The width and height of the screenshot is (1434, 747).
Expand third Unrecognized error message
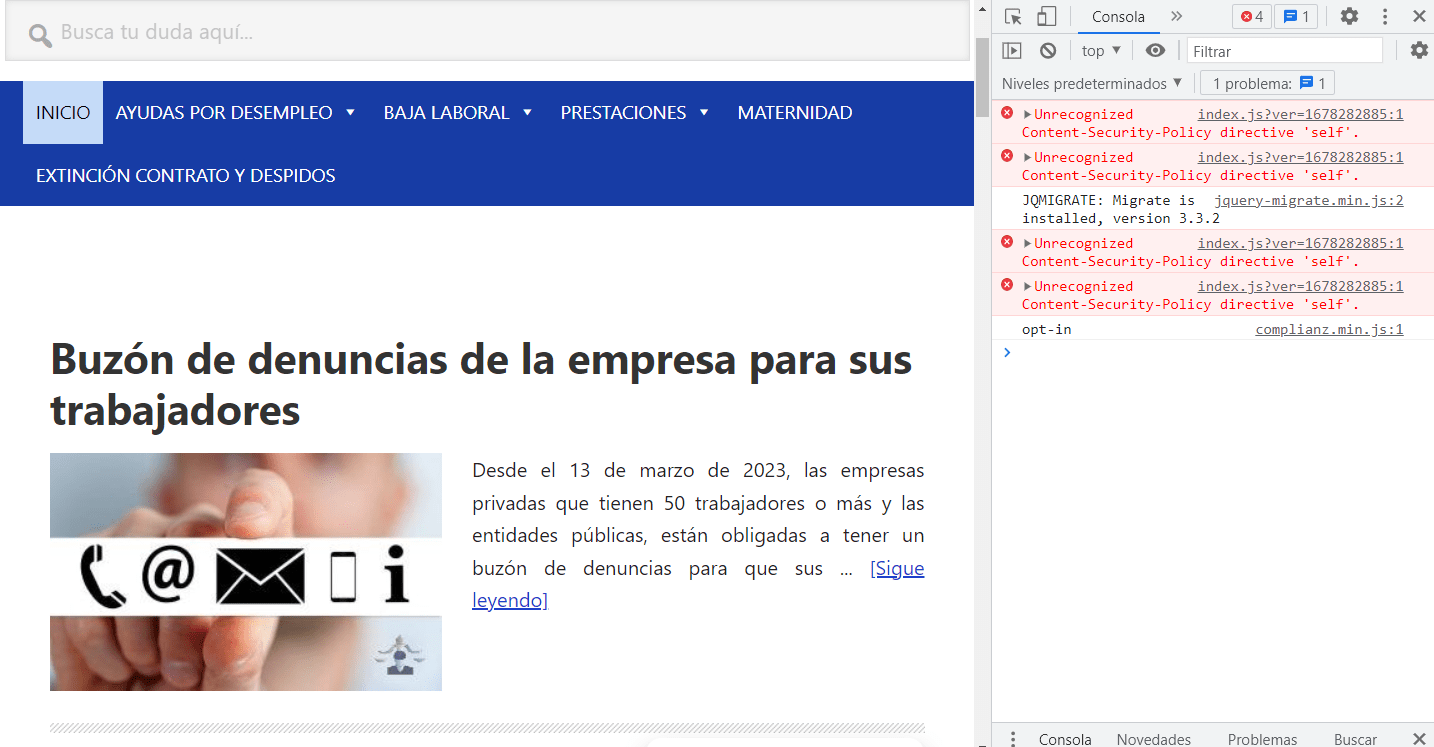[1027, 243]
